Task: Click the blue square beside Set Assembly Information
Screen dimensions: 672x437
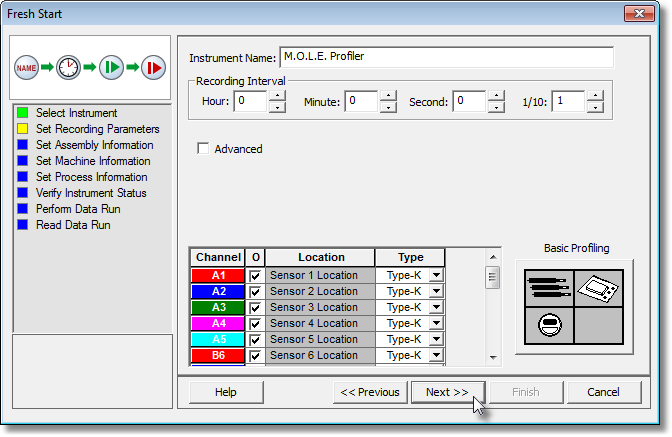Action: 23,145
